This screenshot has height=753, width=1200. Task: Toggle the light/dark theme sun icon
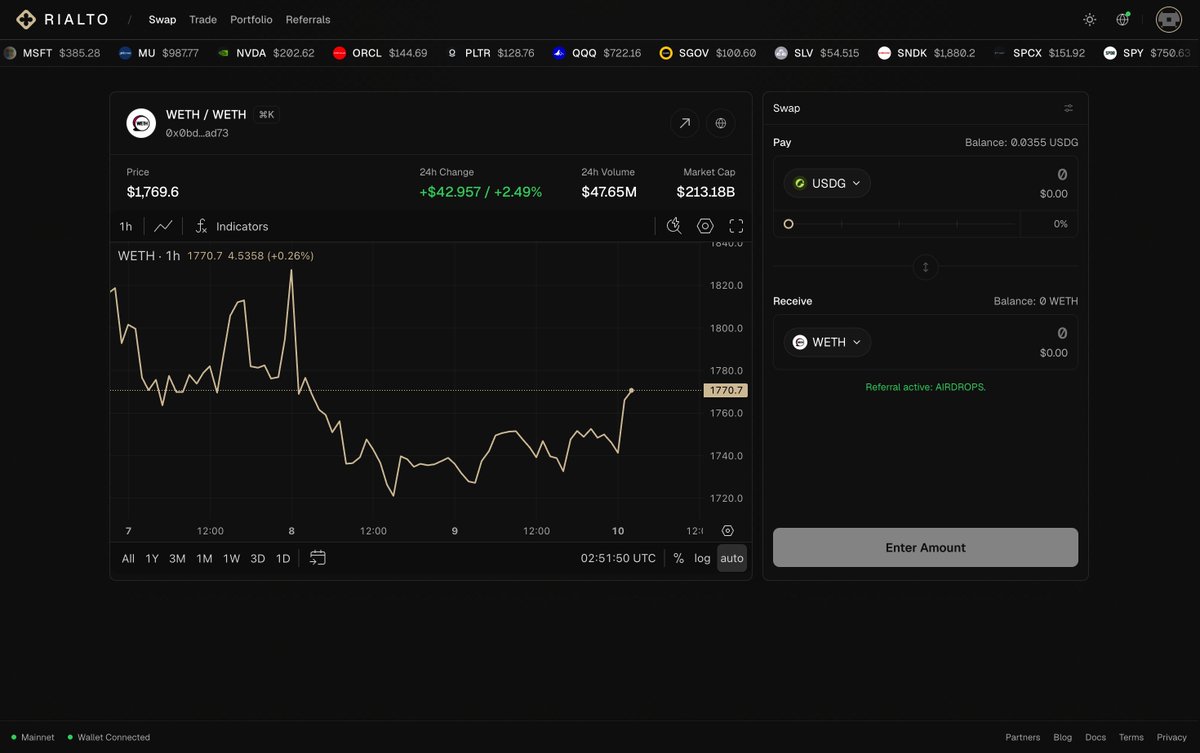(1089, 19)
